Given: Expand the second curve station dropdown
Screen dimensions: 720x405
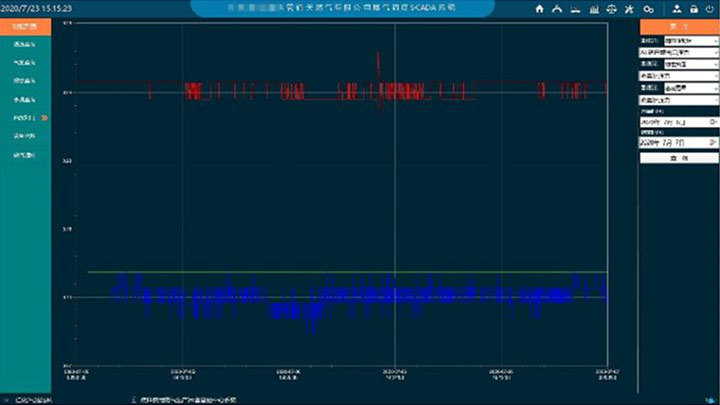Looking at the screenshot, I should pos(691,64).
